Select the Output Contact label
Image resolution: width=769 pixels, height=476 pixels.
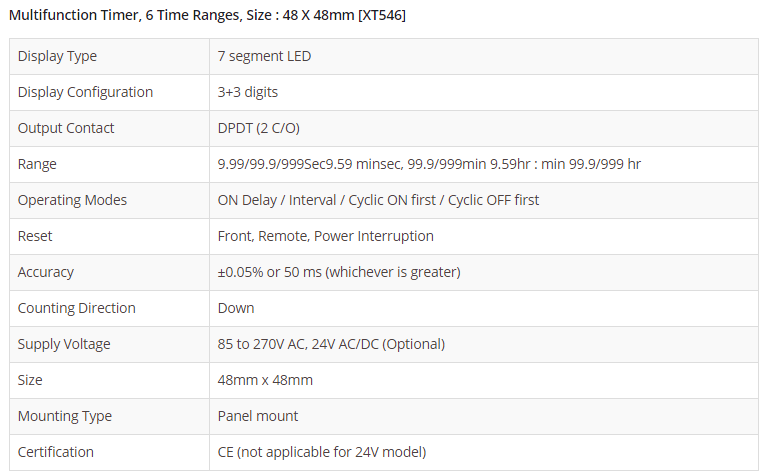pyautogui.click(x=66, y=128)
